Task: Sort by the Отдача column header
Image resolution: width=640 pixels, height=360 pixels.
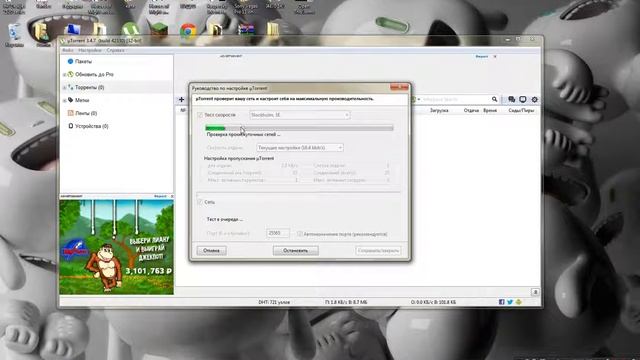Action: coord(471,111)
